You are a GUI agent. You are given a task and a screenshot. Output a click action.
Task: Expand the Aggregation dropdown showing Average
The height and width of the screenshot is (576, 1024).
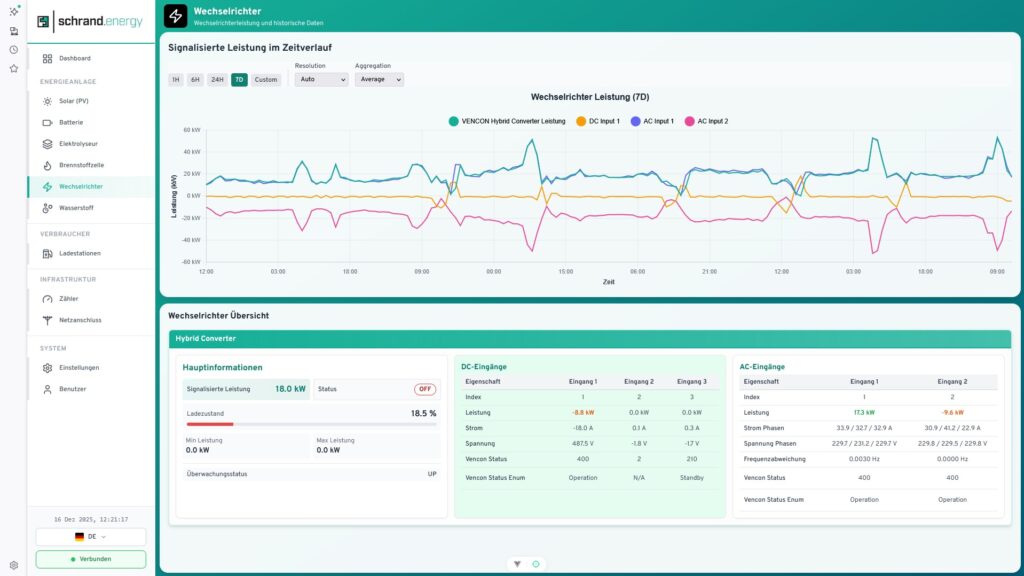pyautogui.click(x=379, y=79)
